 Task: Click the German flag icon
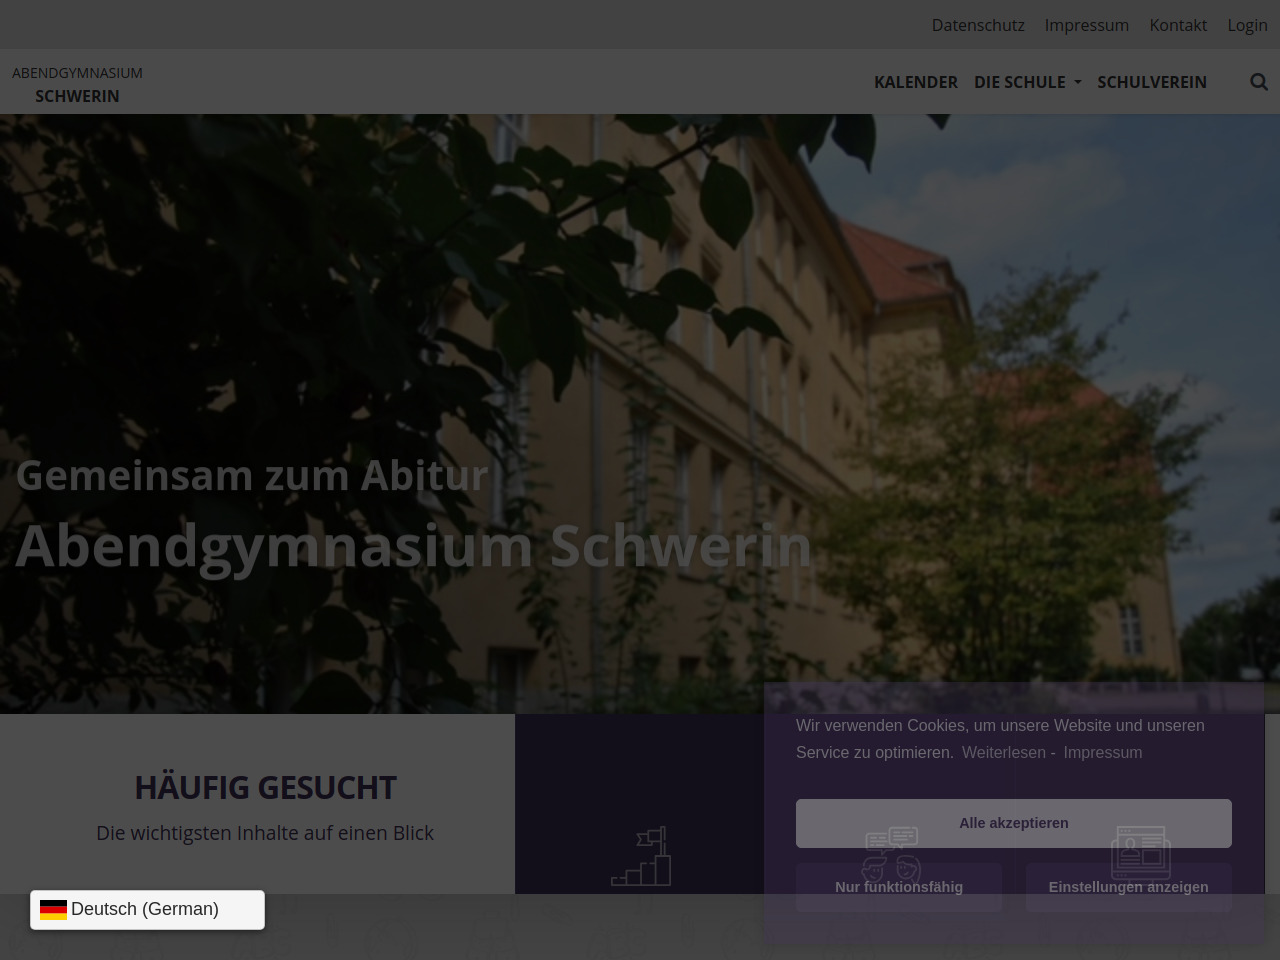tap(53, 909)
